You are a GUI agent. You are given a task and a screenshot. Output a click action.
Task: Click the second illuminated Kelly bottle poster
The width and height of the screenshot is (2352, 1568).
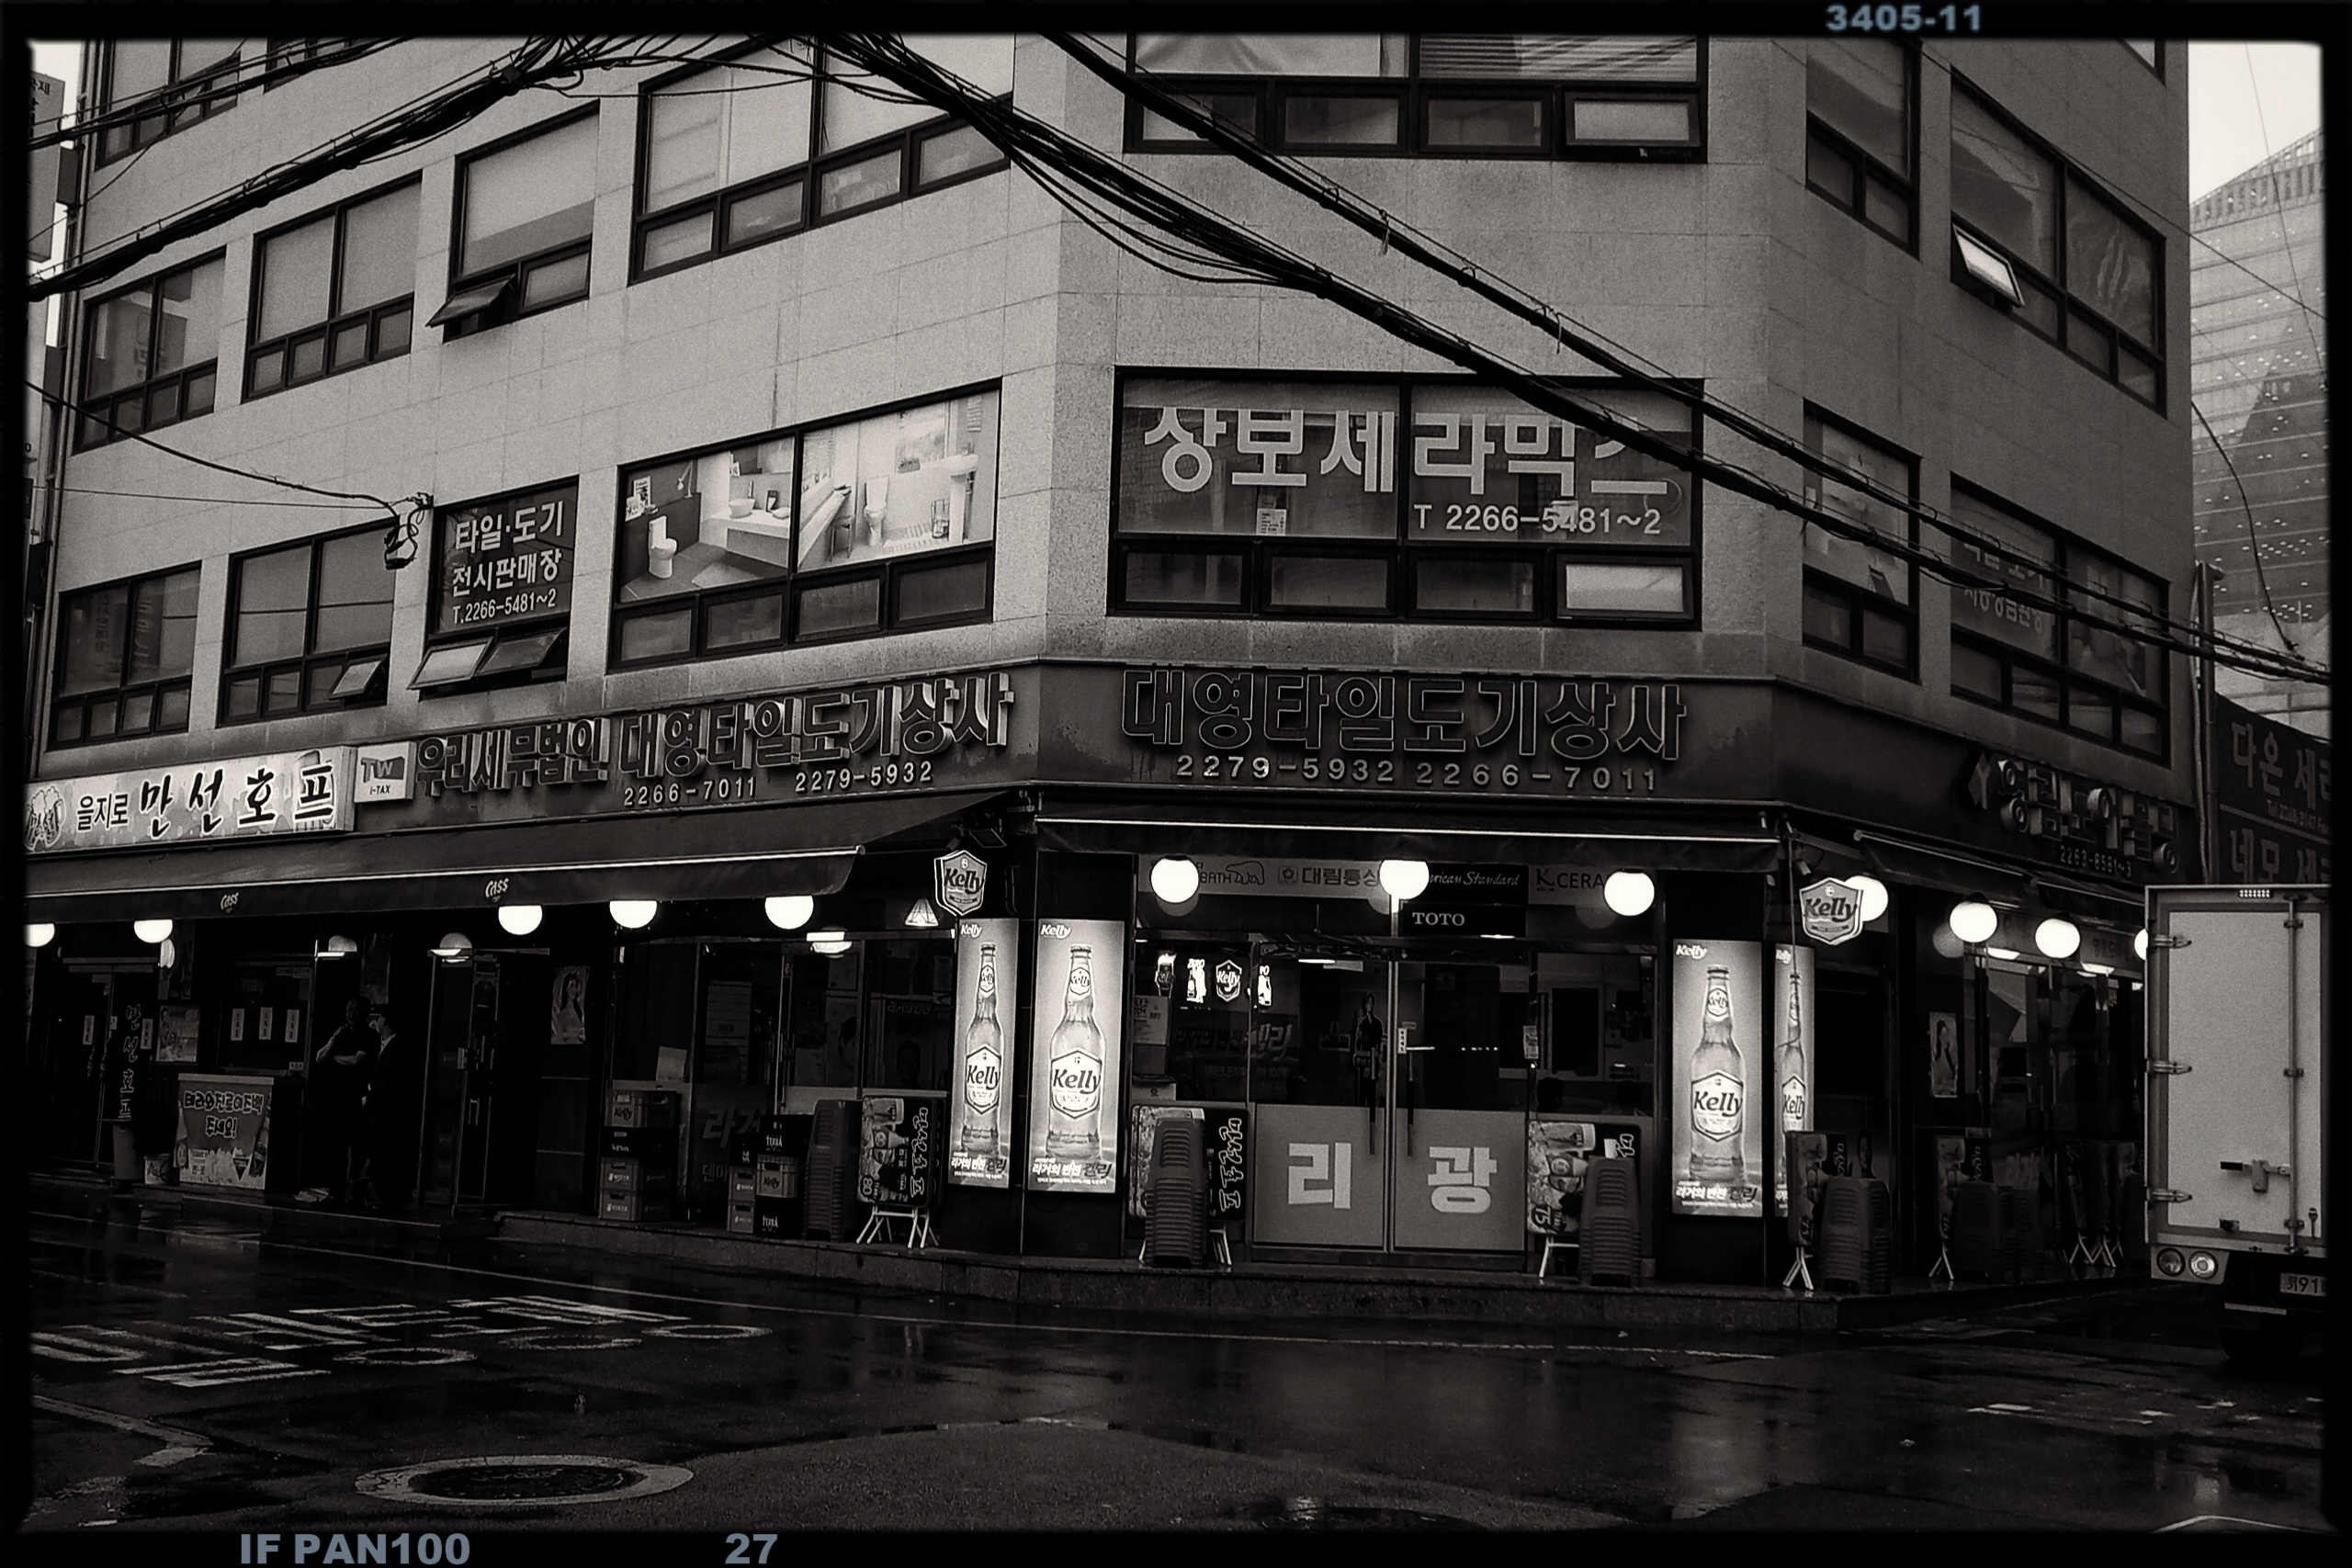tap(1075, 1055)
